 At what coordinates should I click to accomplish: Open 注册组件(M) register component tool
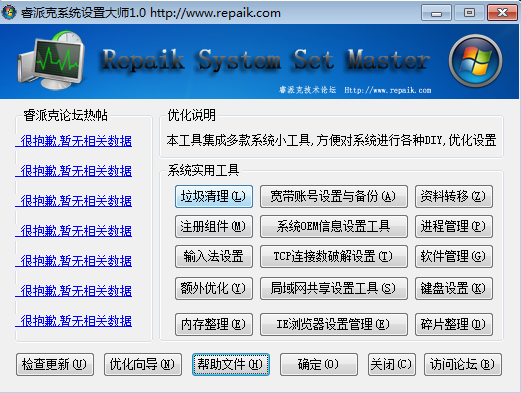click(214, 227)
